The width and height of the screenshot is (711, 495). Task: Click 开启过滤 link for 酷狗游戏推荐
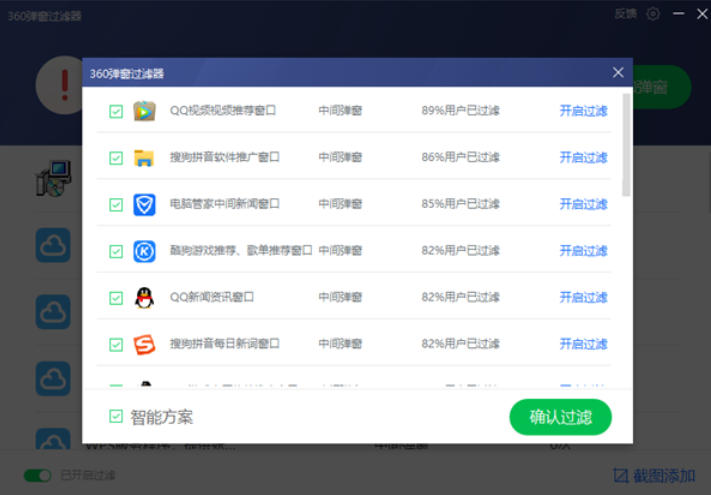point(583,251)
